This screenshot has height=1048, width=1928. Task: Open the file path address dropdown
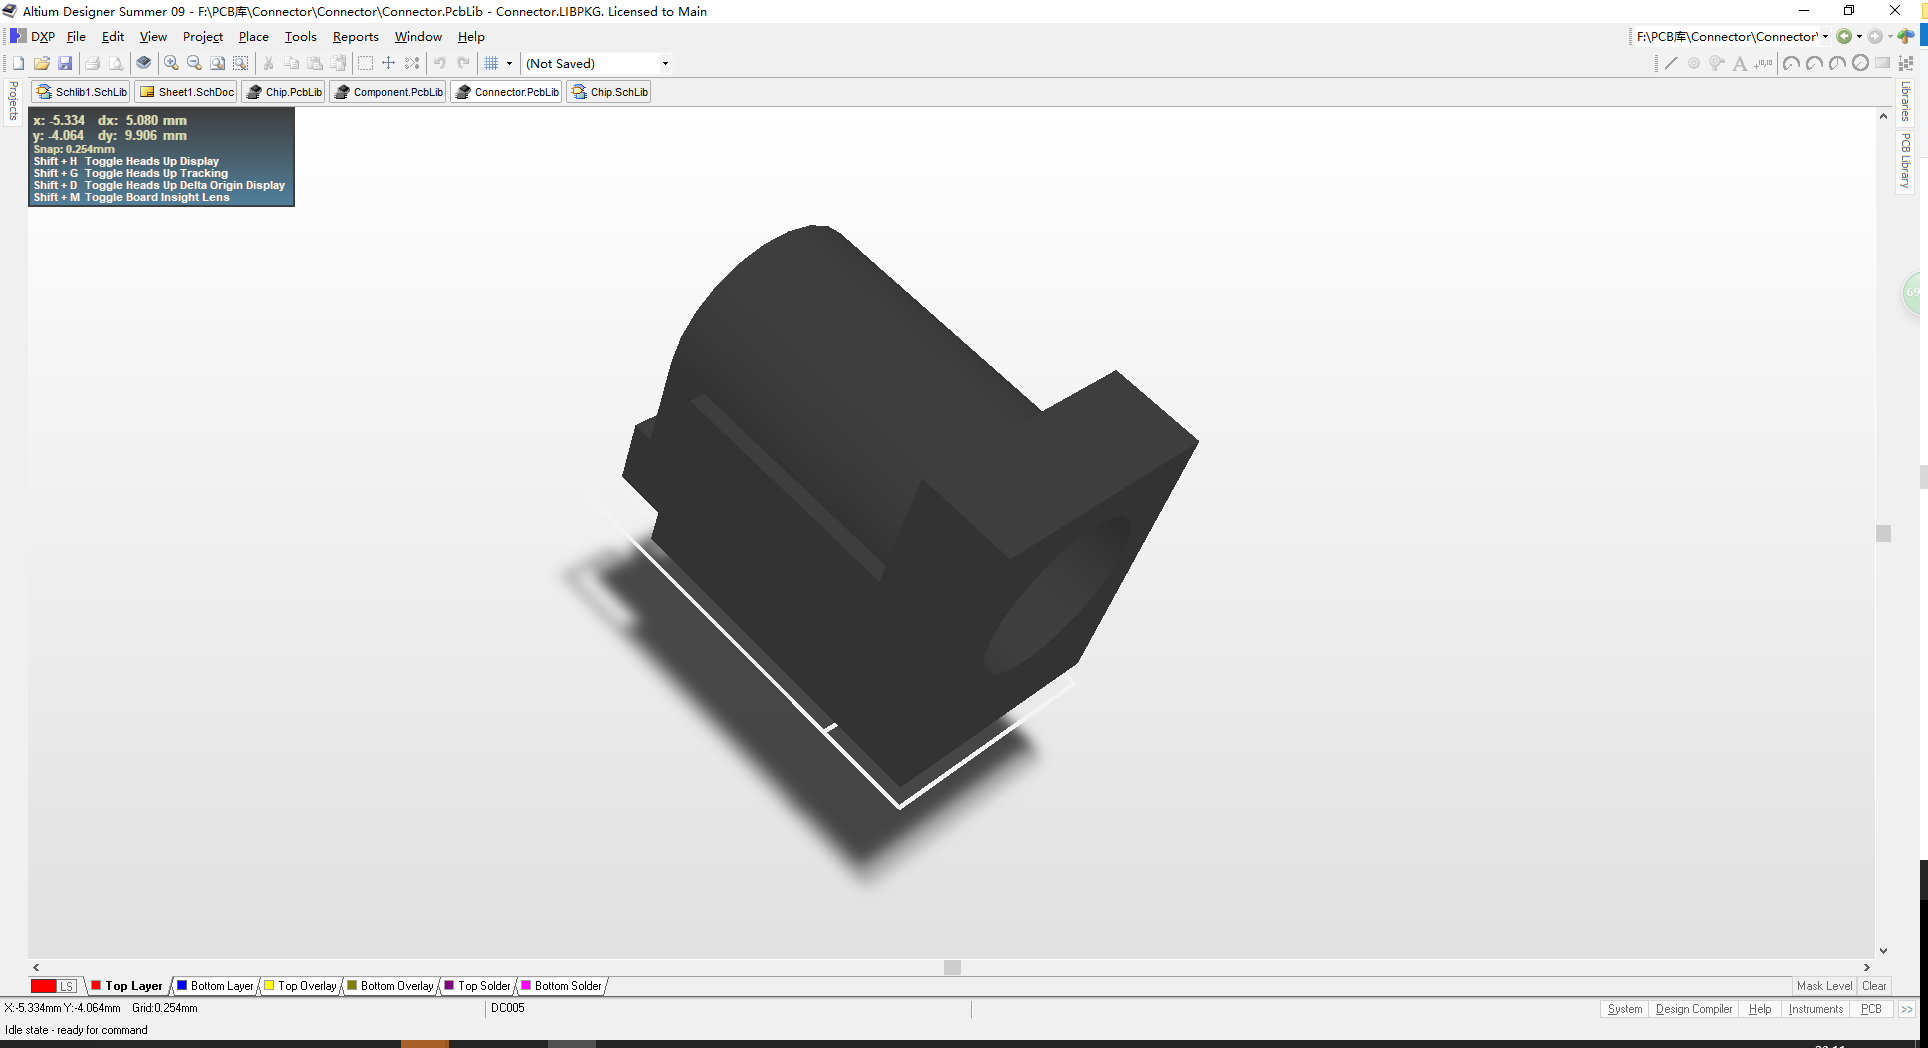[1826, 36]
